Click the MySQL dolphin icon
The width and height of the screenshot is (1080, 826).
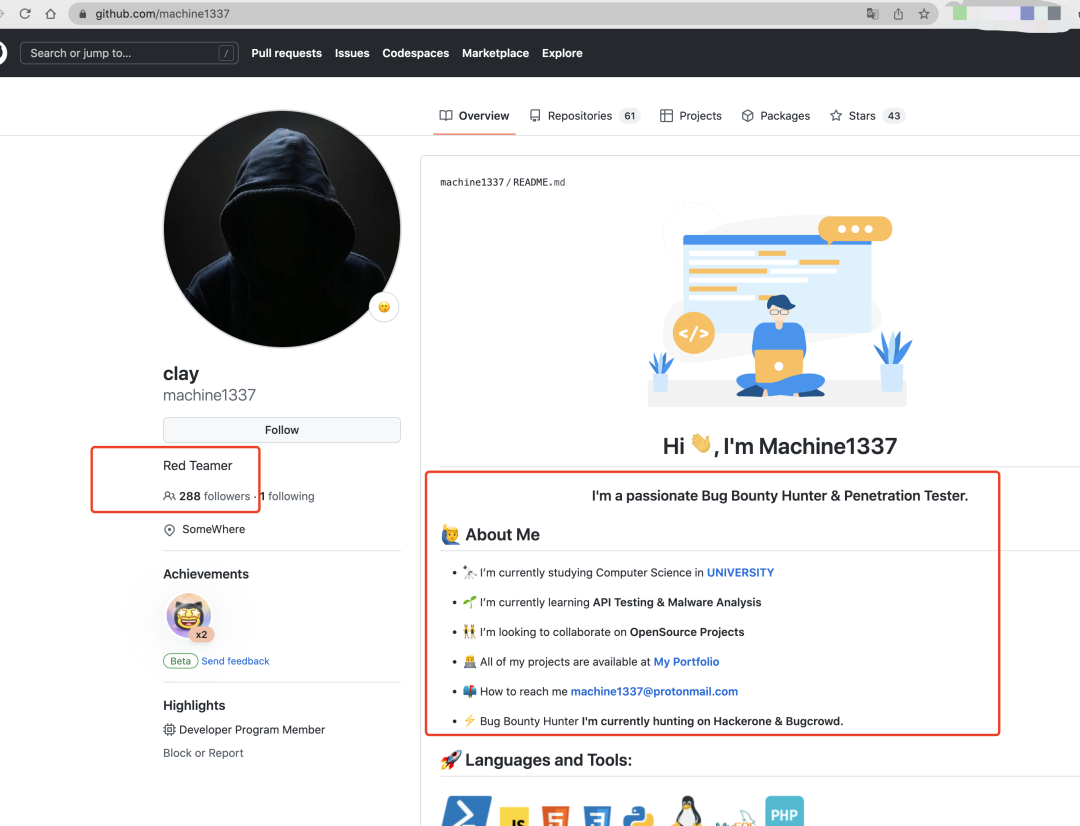point(736,817)
